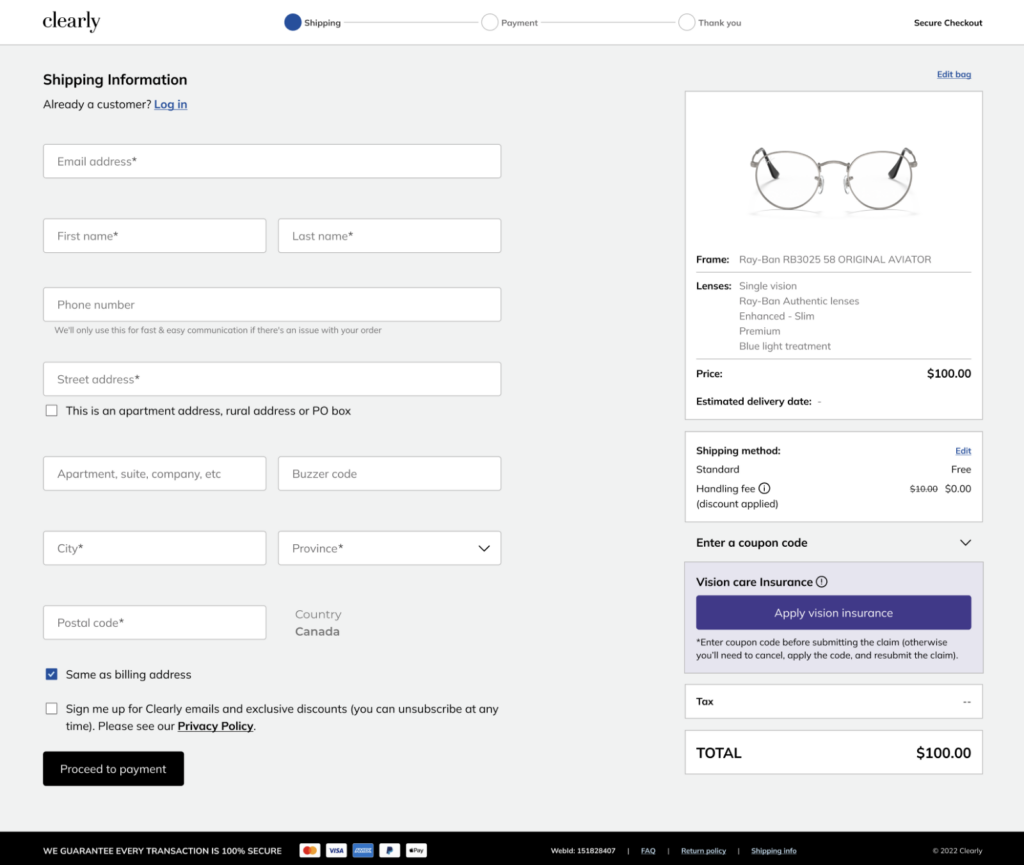Focus the First name field

coord(154,236)
